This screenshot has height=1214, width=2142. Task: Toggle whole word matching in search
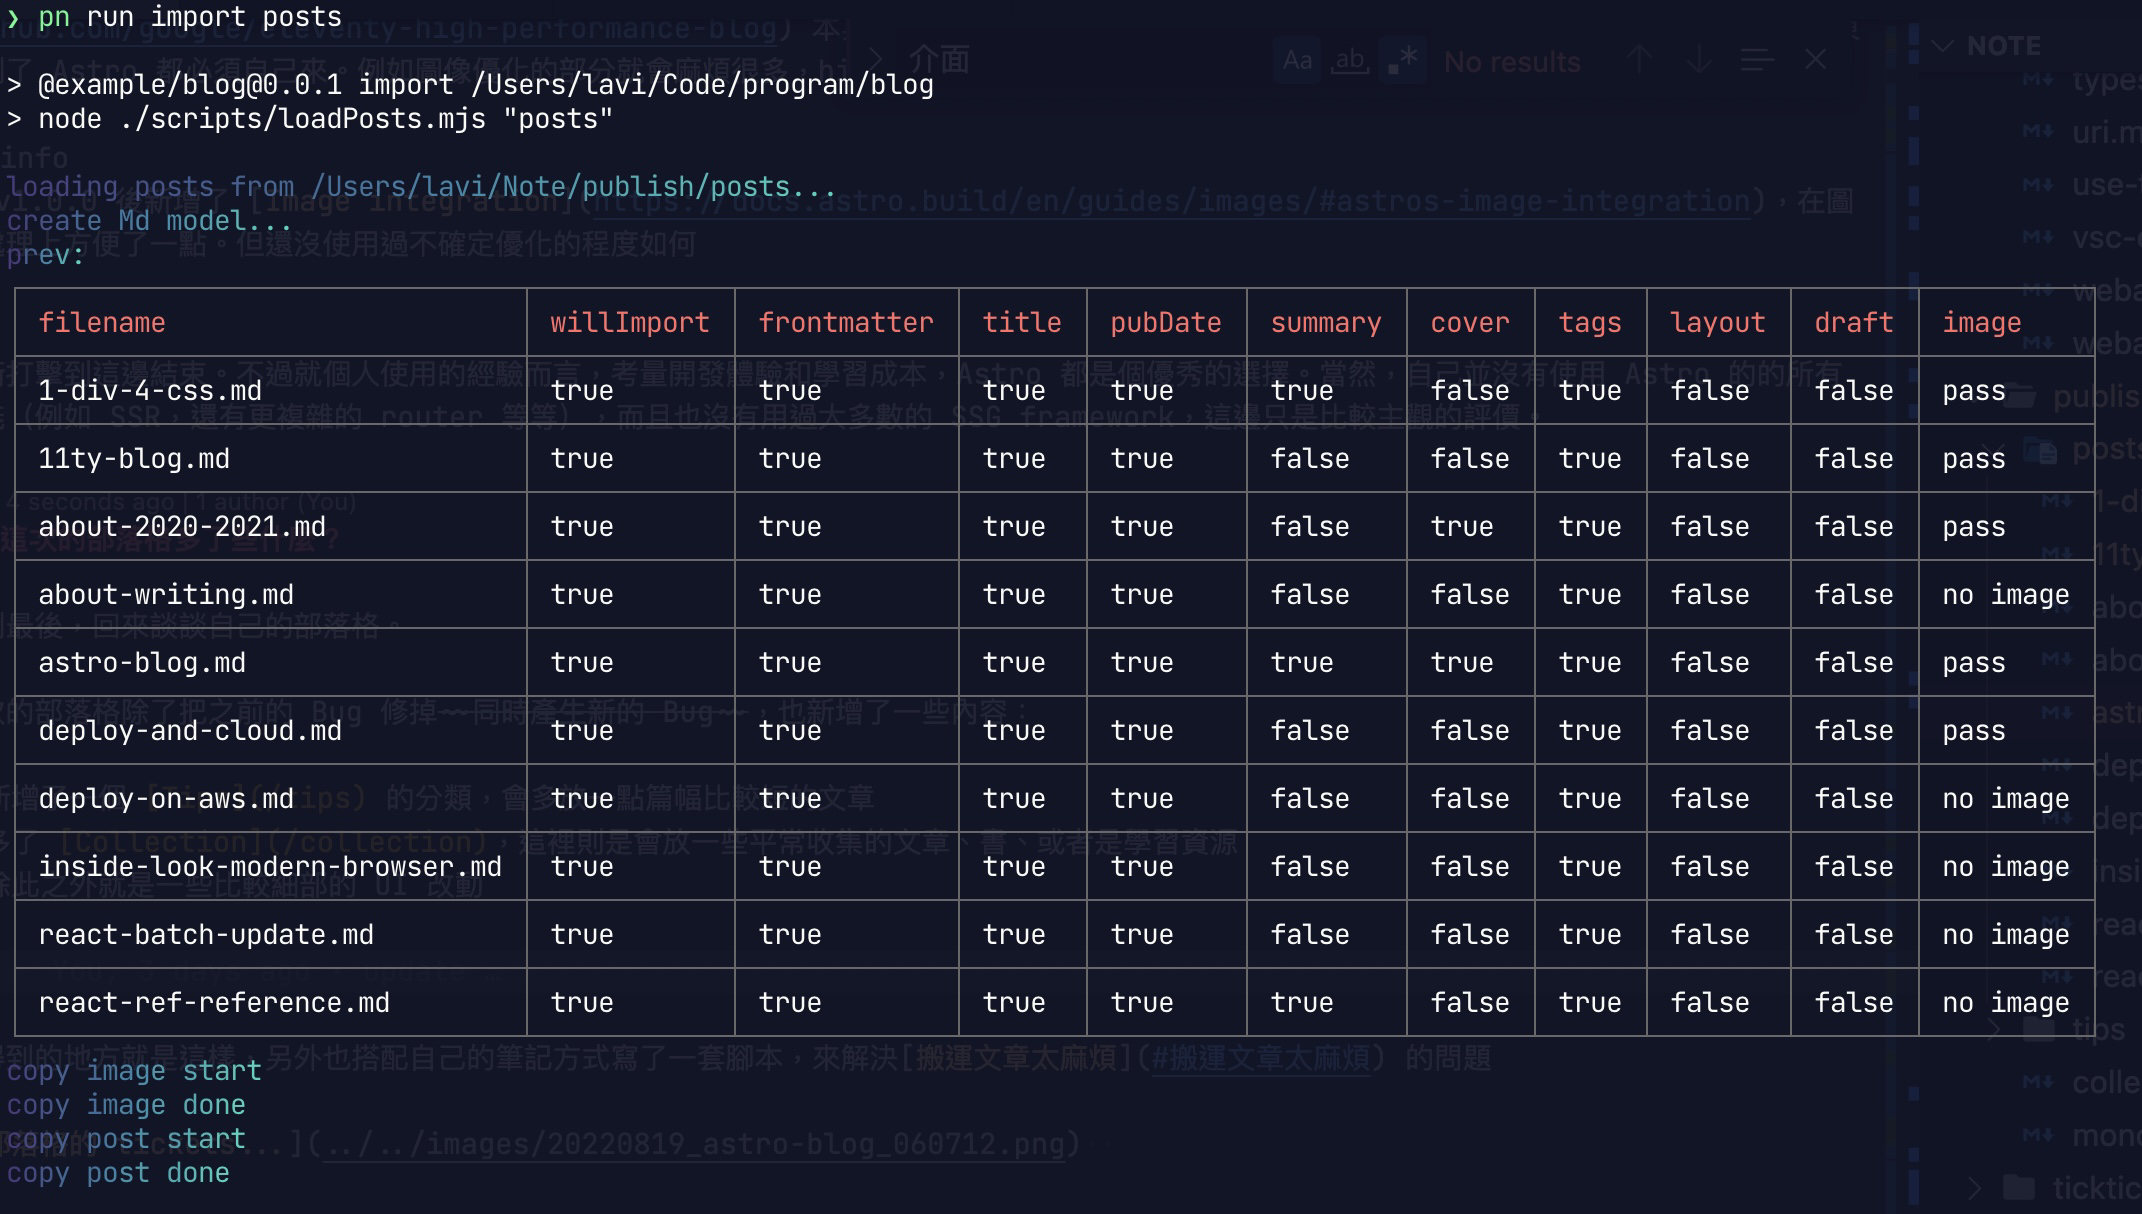point(1350,59)
